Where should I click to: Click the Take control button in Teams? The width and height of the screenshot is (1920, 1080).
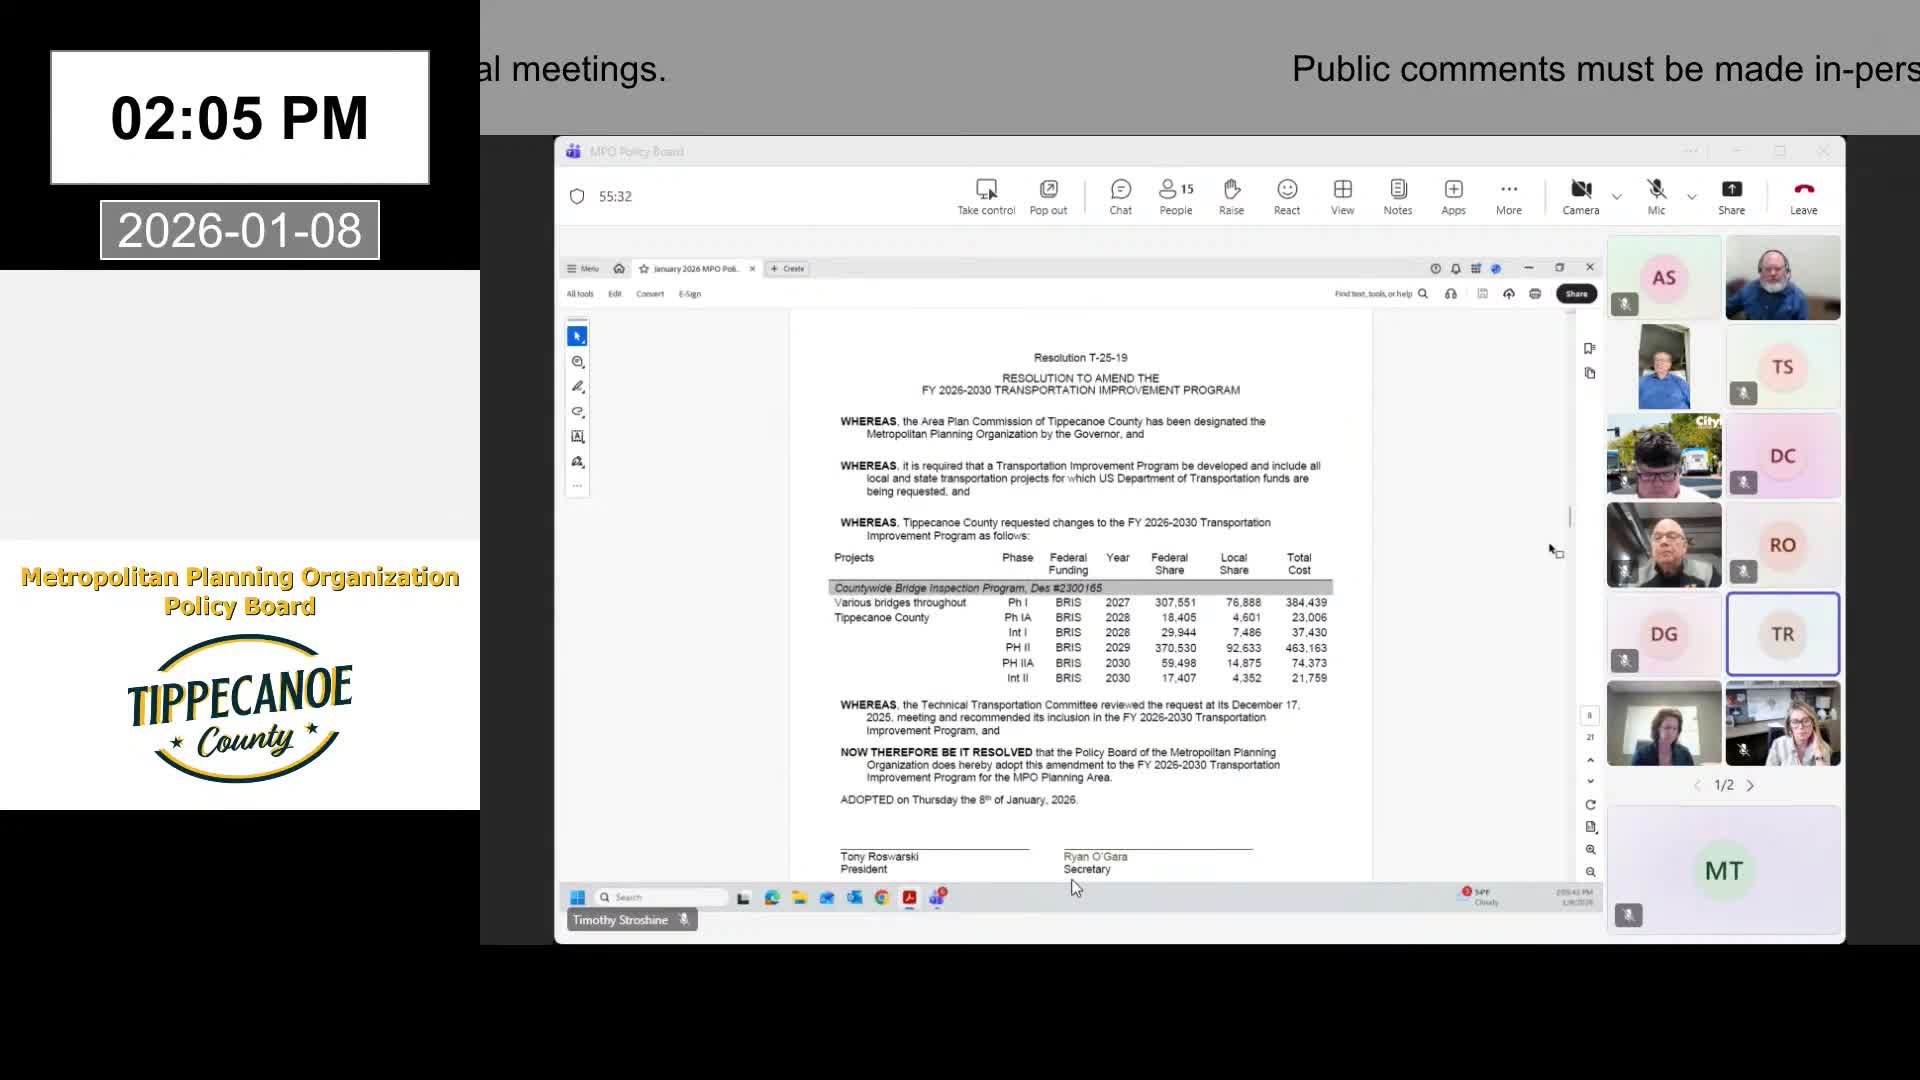pos(986,196)
